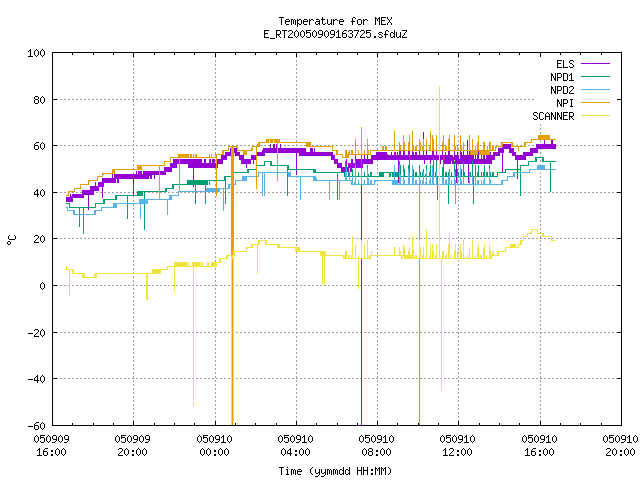
Task: Click the file name E_RT20050909163725.sfduZ
Action: click(335, 34)
